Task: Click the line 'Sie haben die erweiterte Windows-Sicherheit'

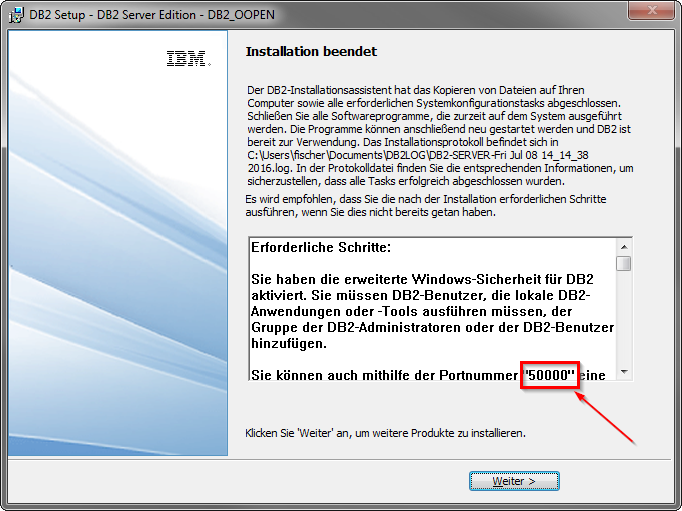Action: point(422,279)
